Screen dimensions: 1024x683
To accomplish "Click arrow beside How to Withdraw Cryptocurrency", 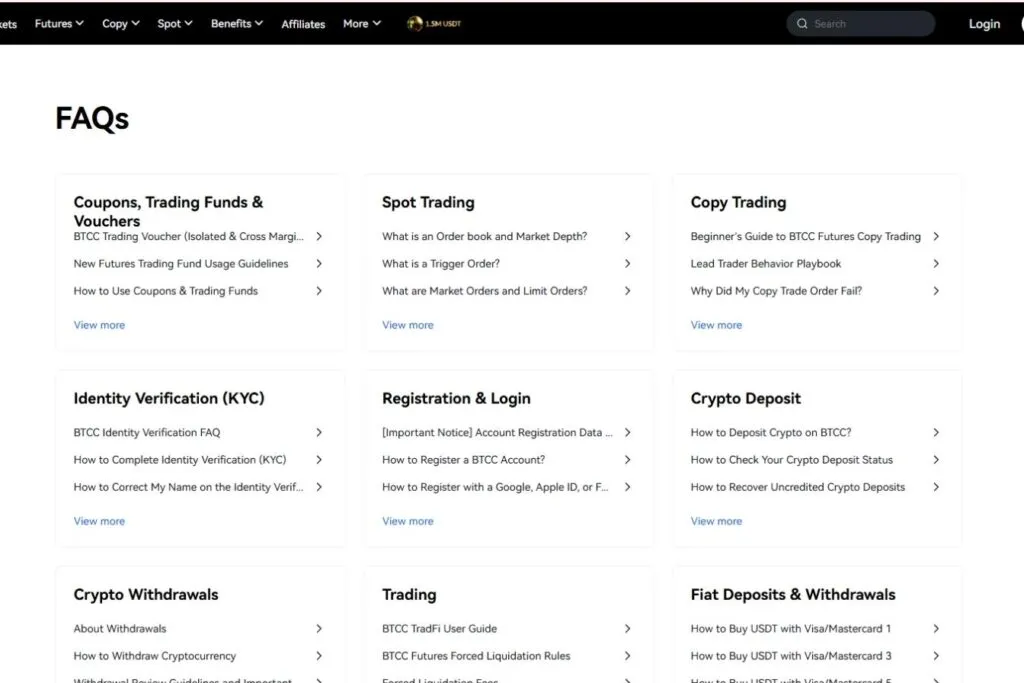I will coord(319,656).
